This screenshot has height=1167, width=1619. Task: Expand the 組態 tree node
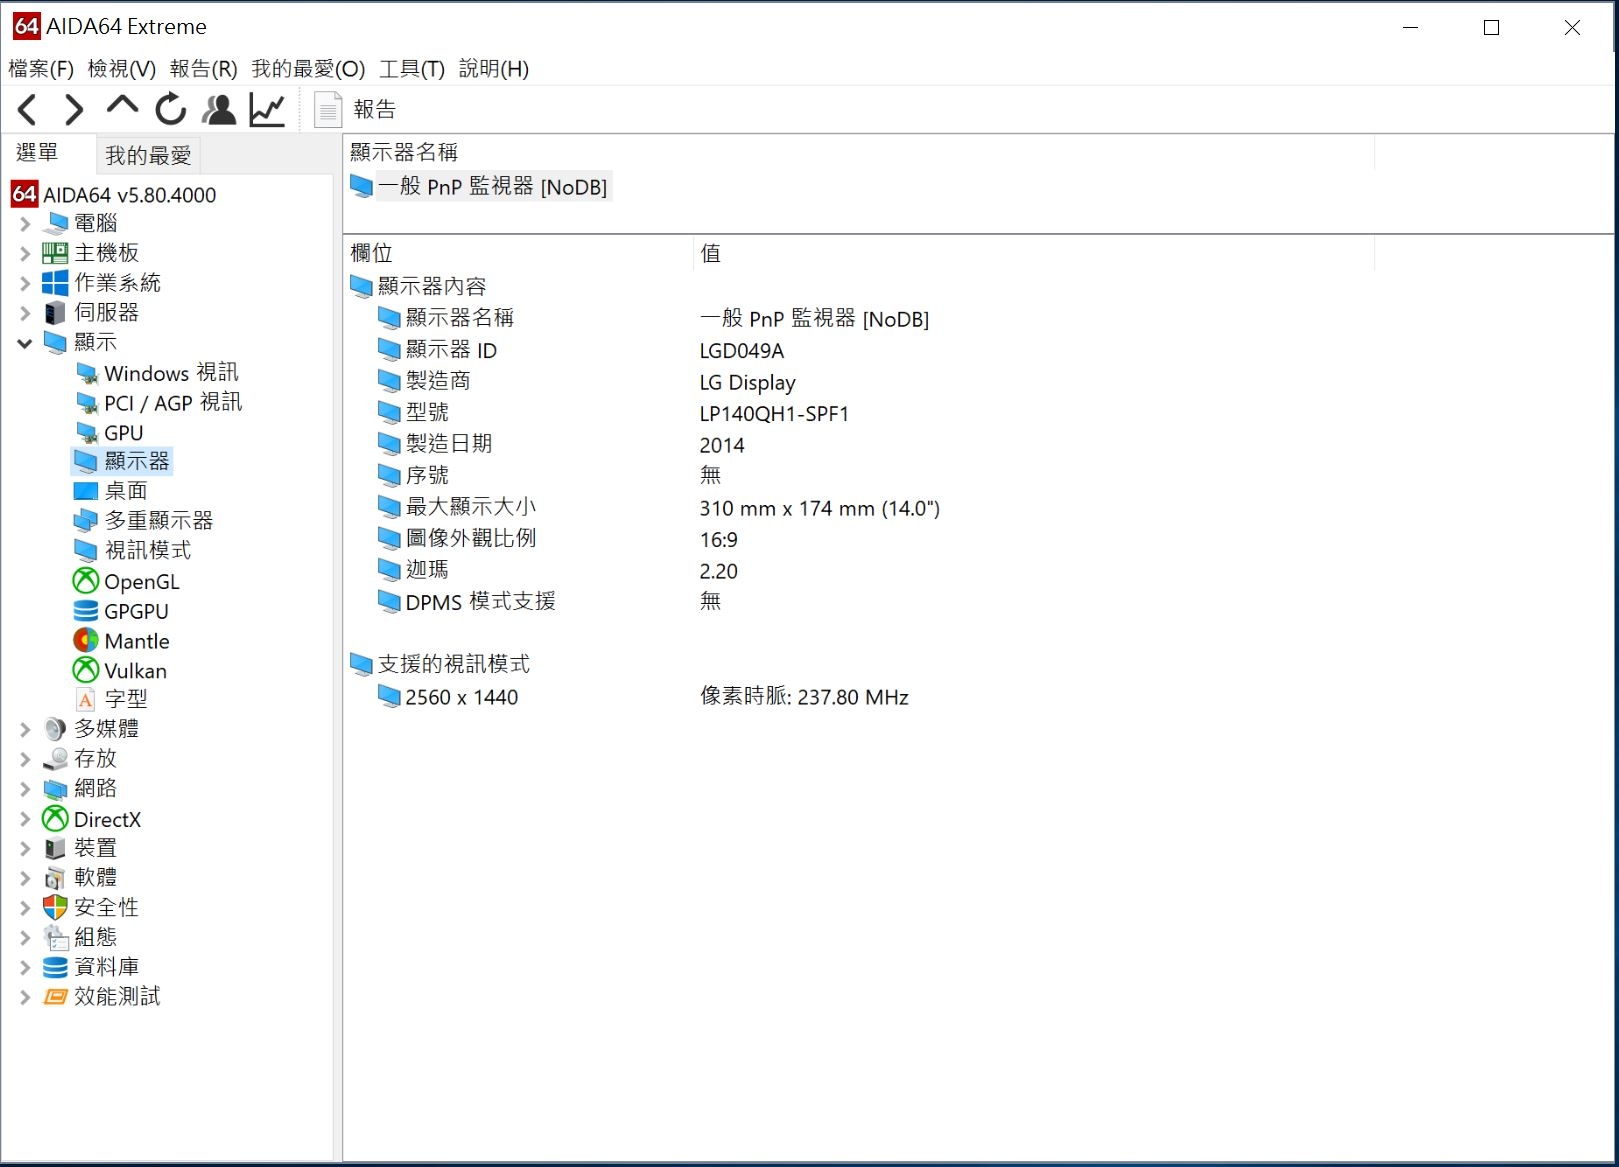click(25, 938)
